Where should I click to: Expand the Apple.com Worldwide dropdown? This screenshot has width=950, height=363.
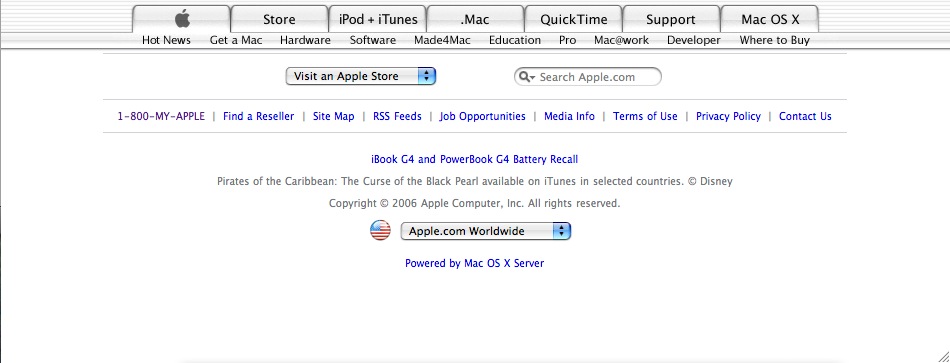coord(485,231)
